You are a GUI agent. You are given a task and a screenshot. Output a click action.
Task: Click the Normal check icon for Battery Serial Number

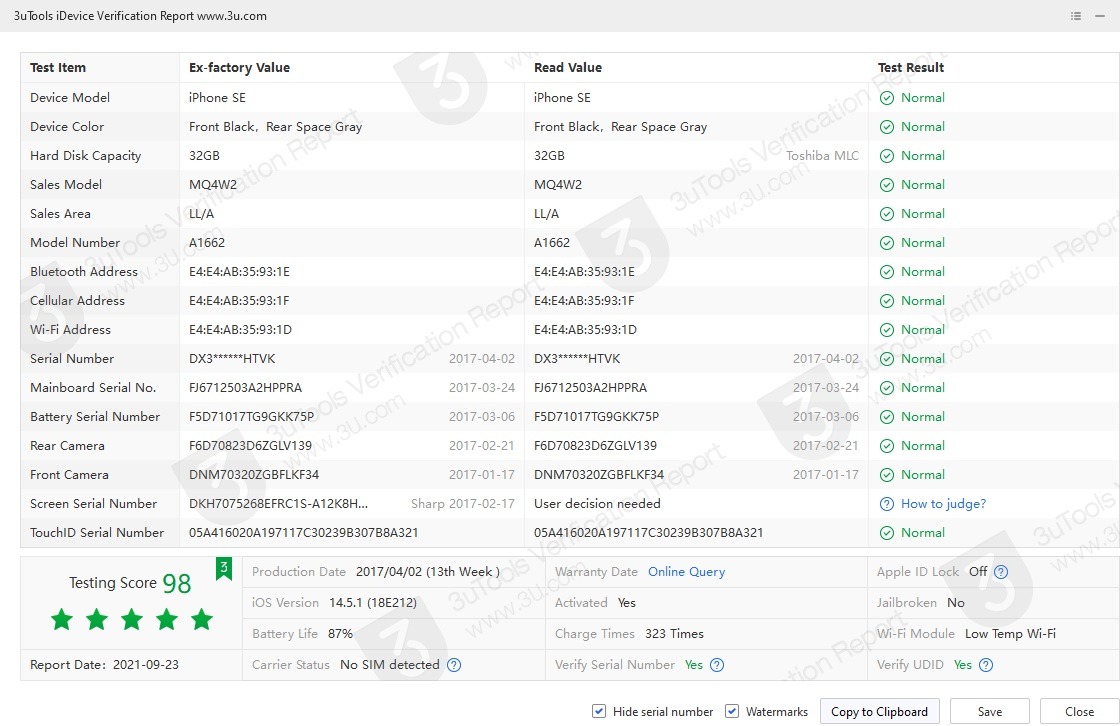886,417
